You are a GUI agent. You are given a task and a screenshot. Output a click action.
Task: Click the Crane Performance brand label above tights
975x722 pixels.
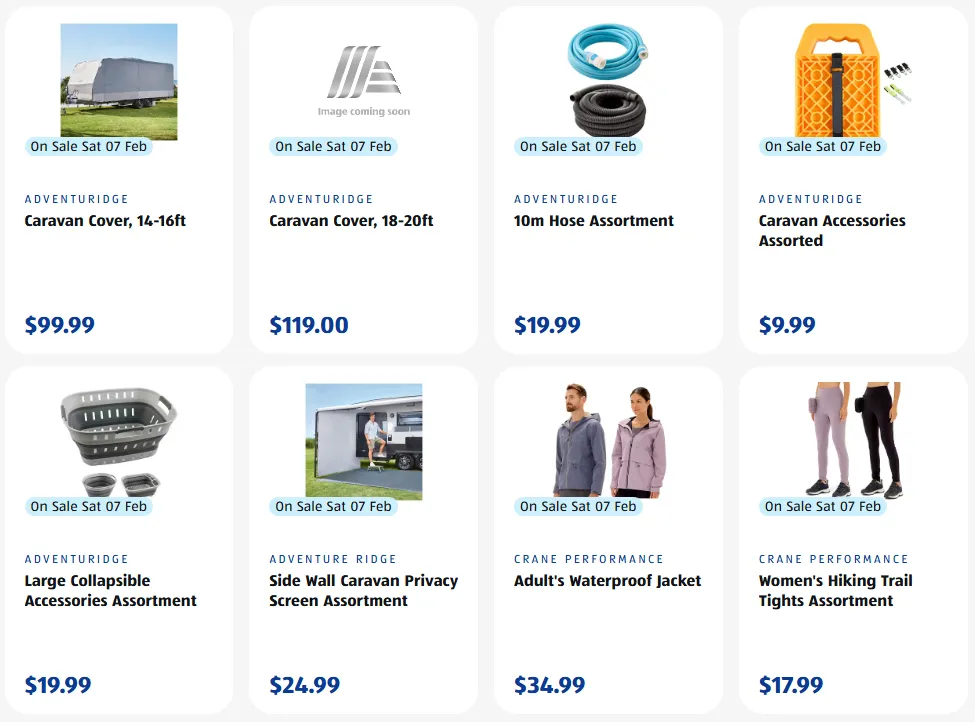click(x=833, y=559)
